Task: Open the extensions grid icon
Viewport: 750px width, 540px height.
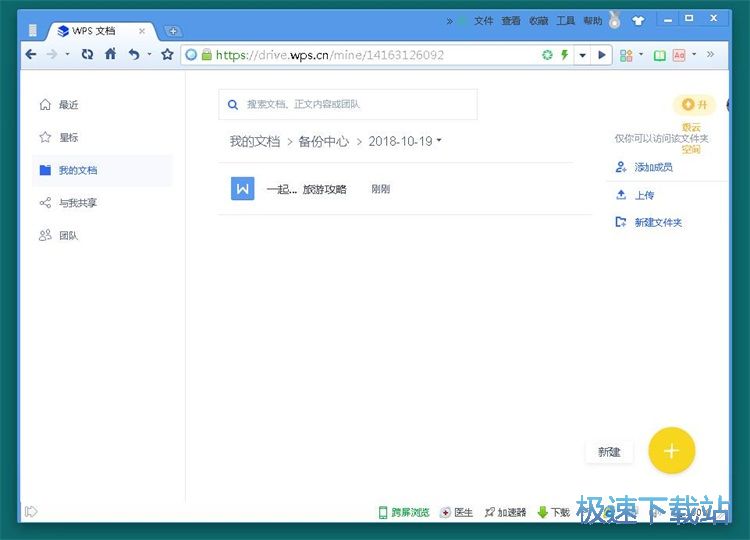Action: [626, 55]
